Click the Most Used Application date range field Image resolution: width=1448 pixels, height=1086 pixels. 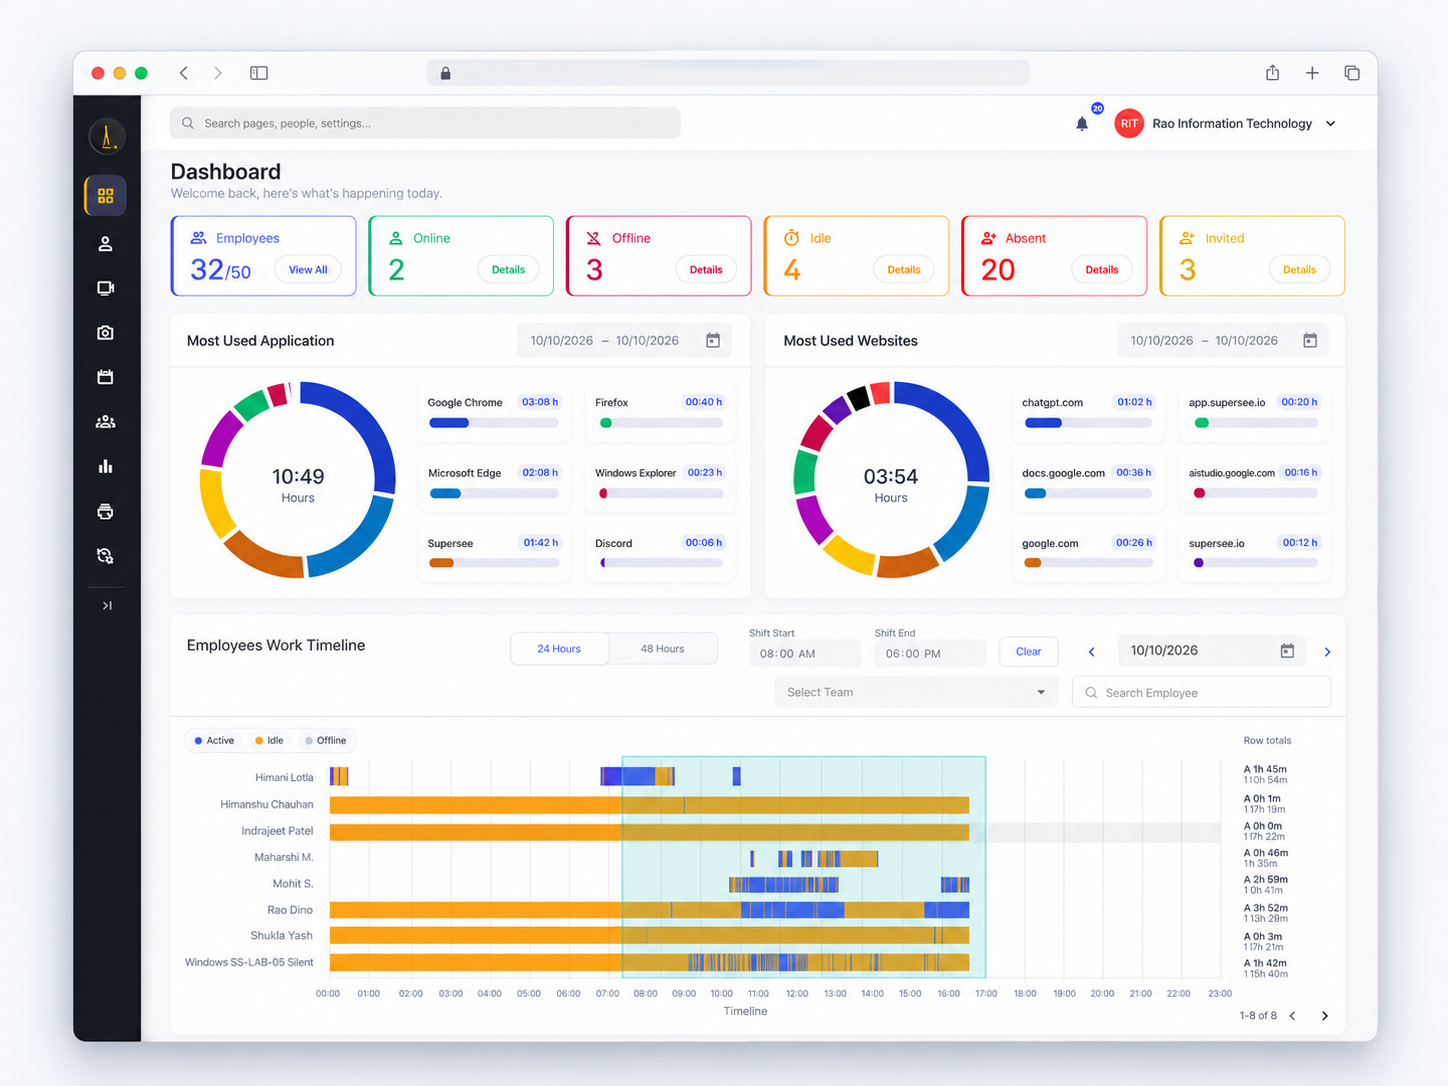(624, 341)
